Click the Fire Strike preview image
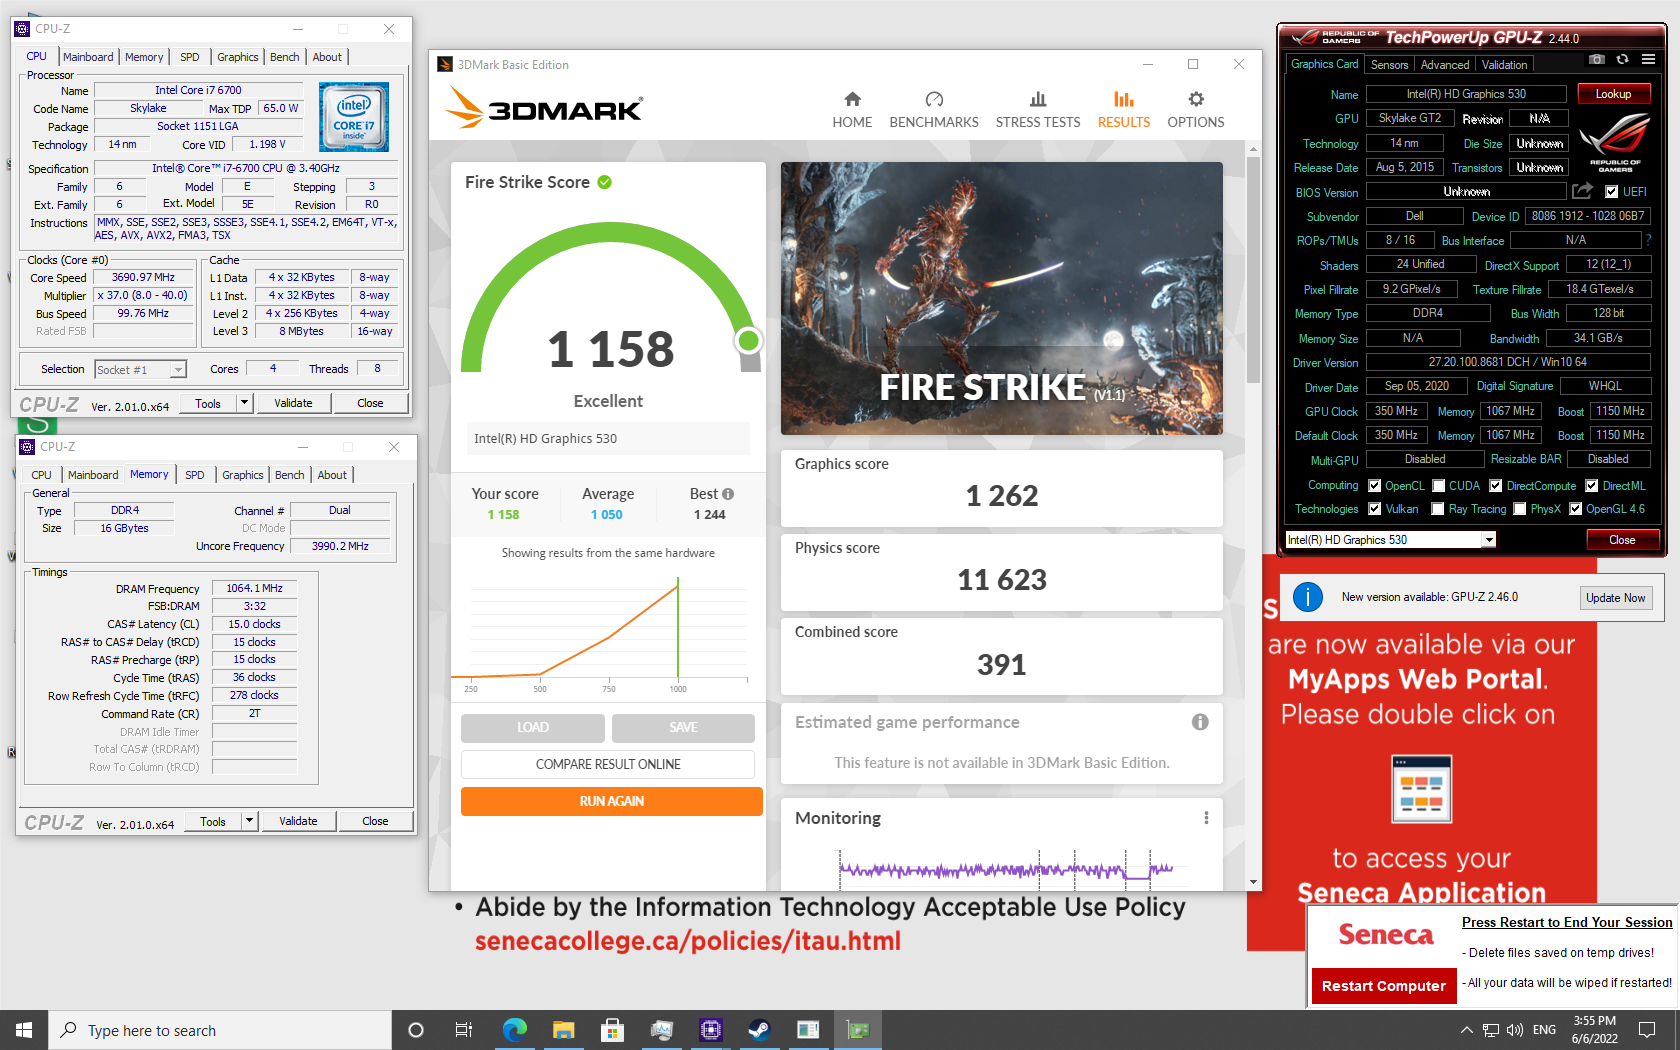 coord(1001,298)
